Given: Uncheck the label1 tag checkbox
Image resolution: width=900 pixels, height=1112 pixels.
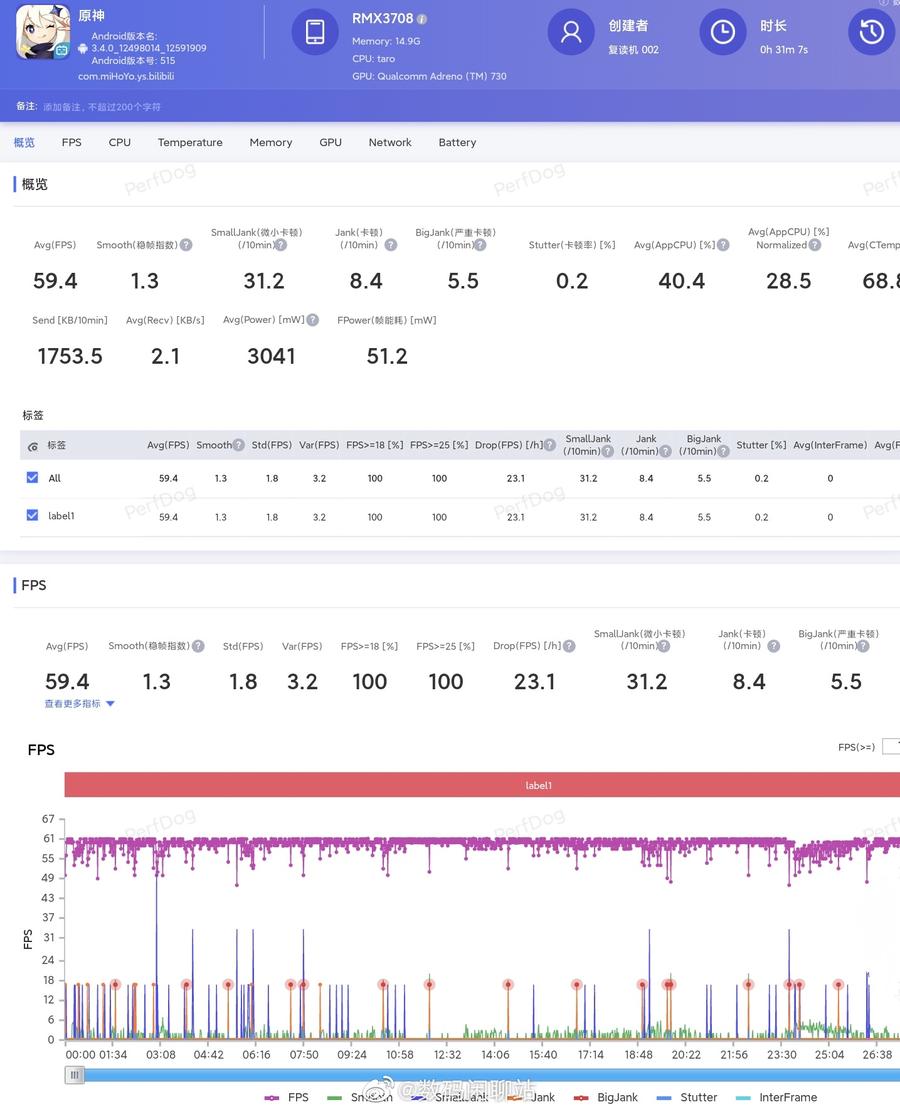Looking at the screenshot, I should click(33, 516).
